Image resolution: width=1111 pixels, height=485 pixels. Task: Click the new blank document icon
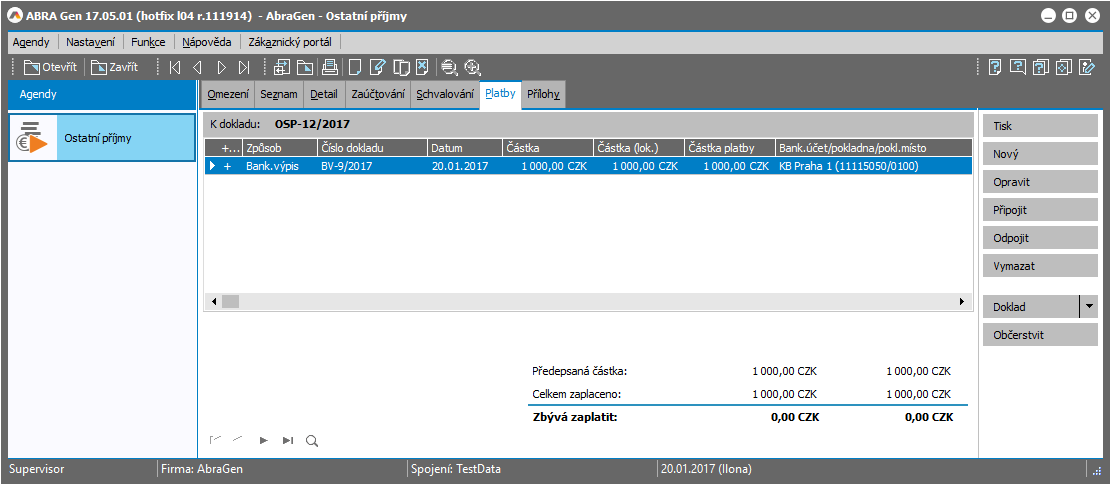(353, 68)
